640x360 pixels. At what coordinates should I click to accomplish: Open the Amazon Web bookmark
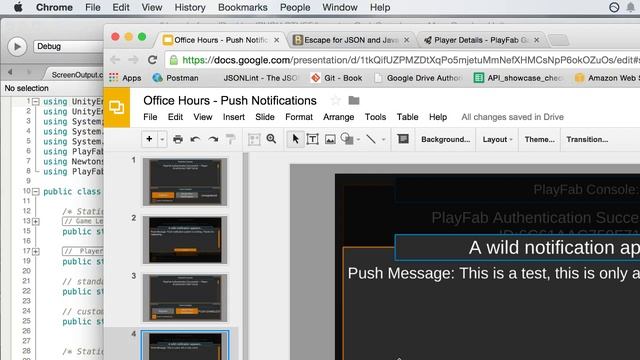pyautogui.click(x=607, y=78)
